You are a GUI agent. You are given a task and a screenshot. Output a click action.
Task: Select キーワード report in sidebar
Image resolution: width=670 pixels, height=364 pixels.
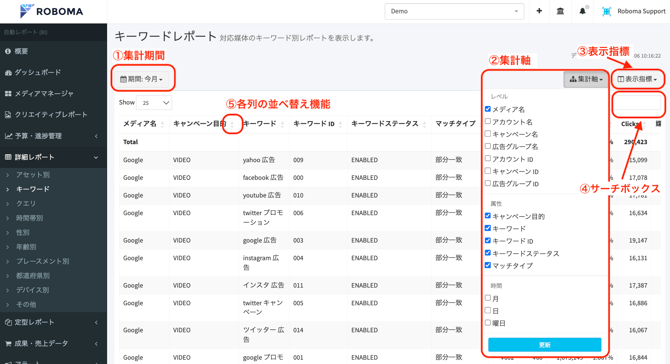pos(32,189)
